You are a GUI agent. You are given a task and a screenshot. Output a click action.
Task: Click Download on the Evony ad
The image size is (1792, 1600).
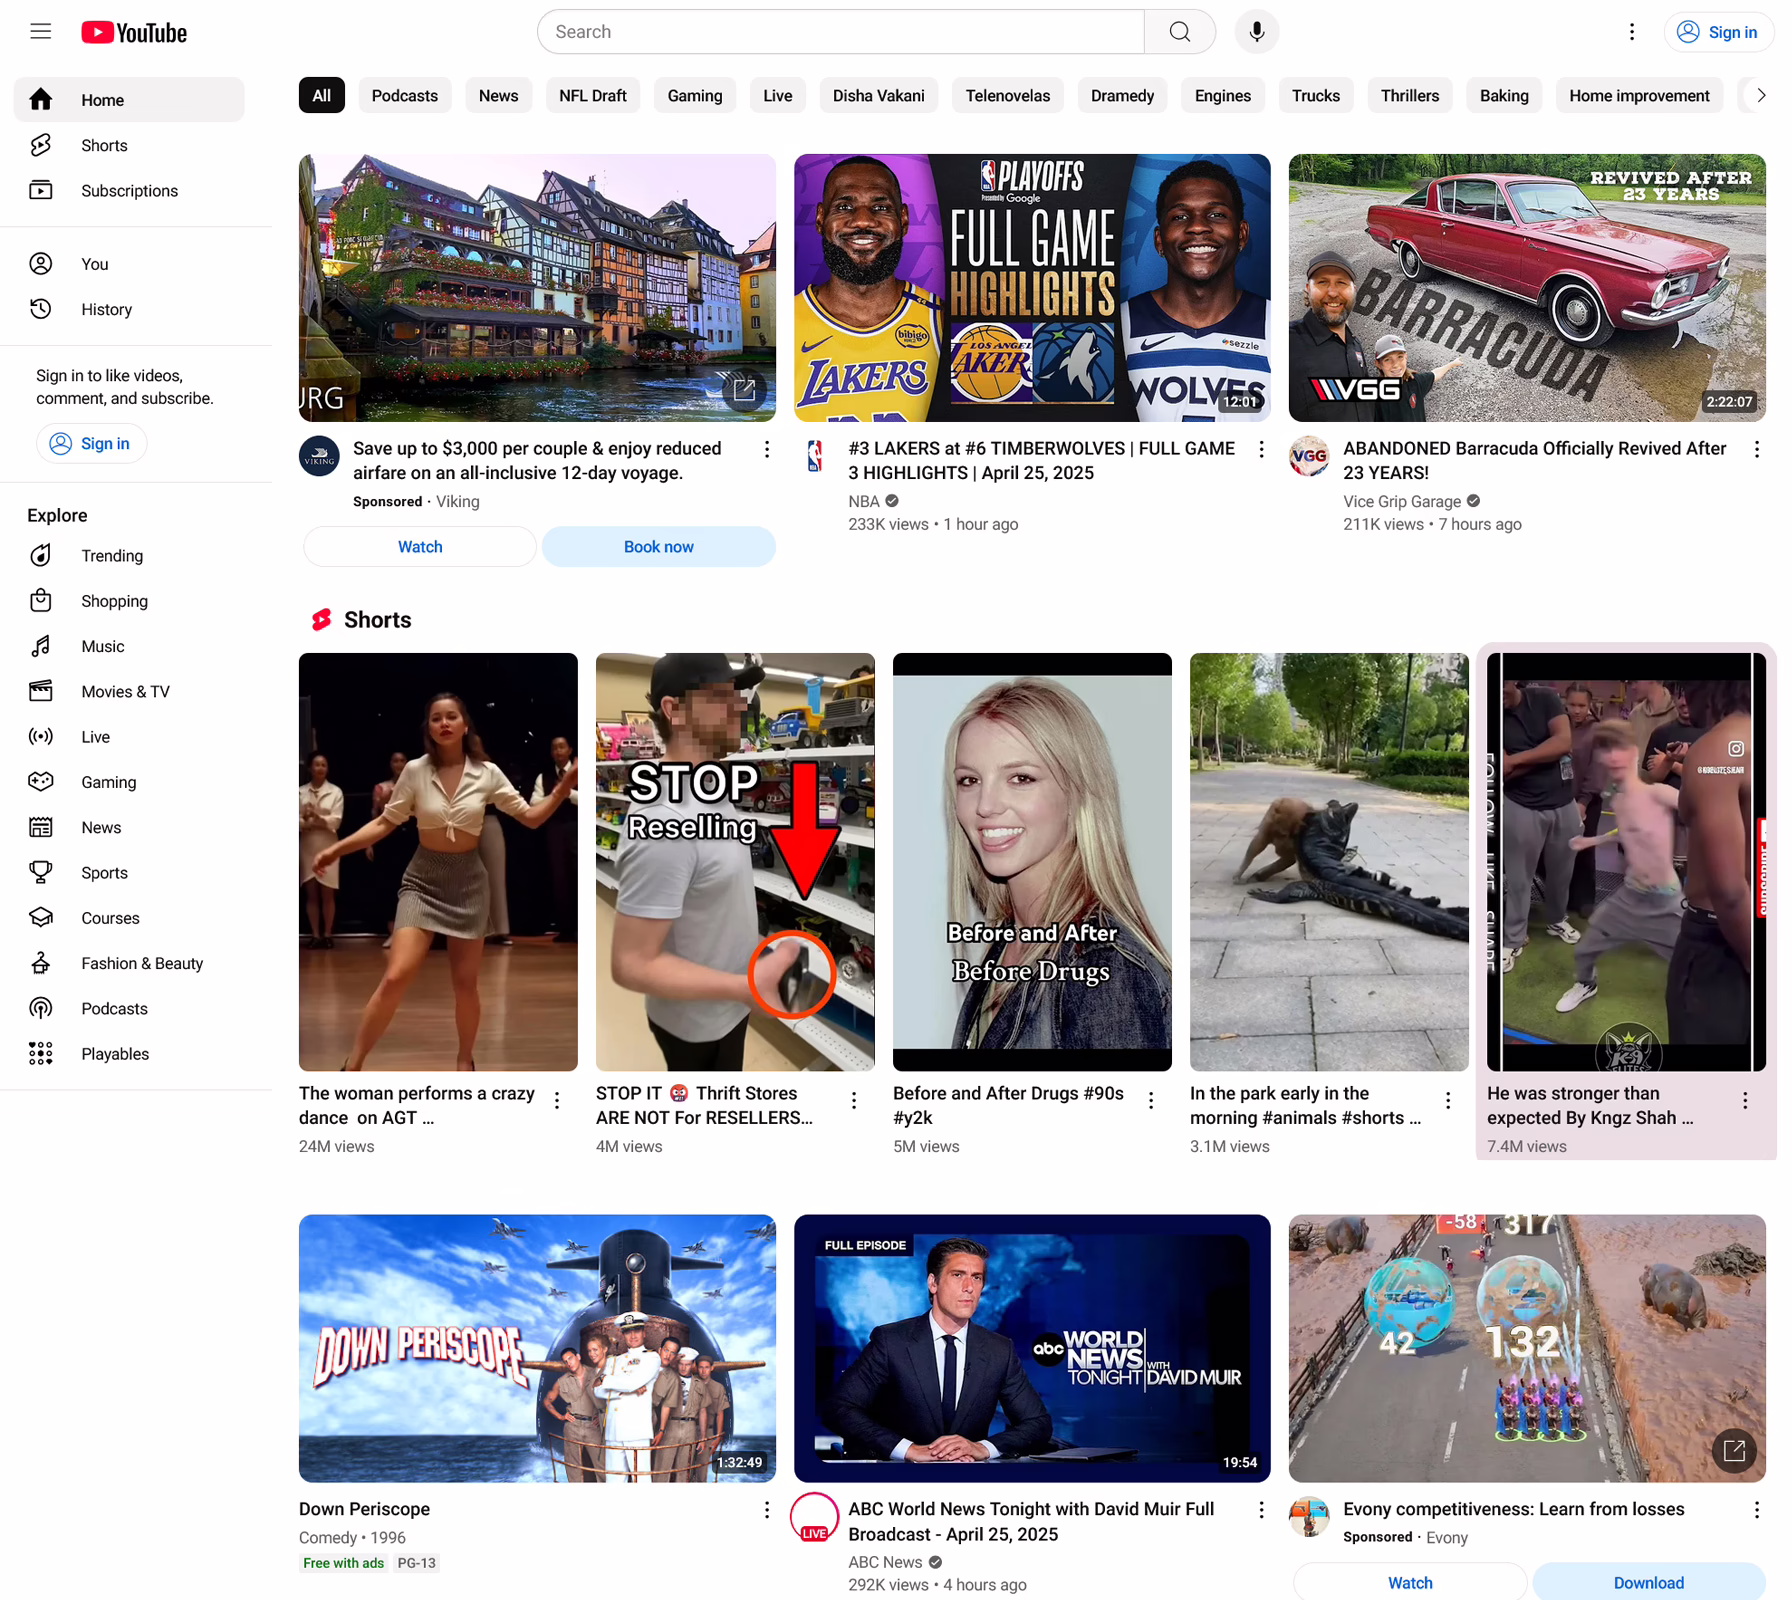(1648, 1582)
